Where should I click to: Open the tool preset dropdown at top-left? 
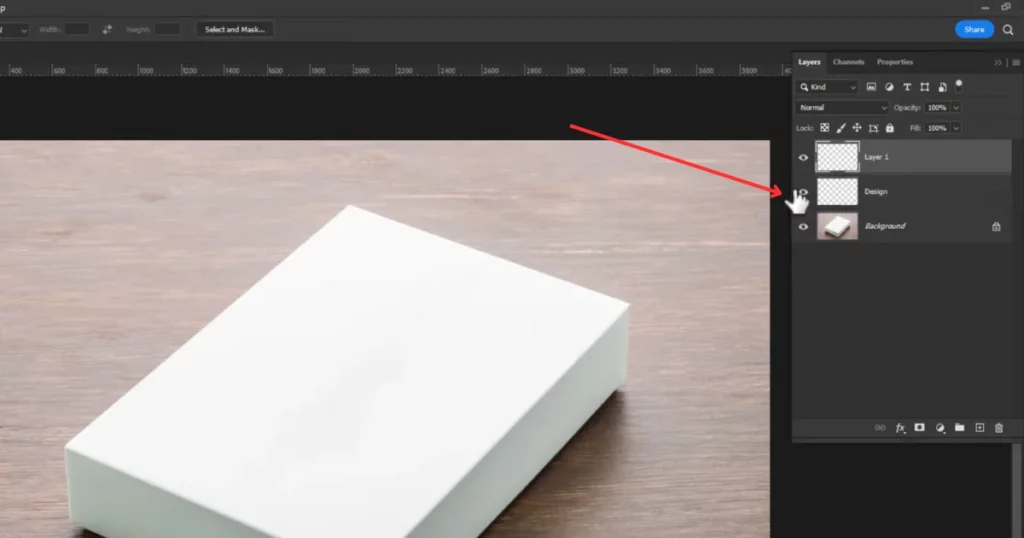14,30
